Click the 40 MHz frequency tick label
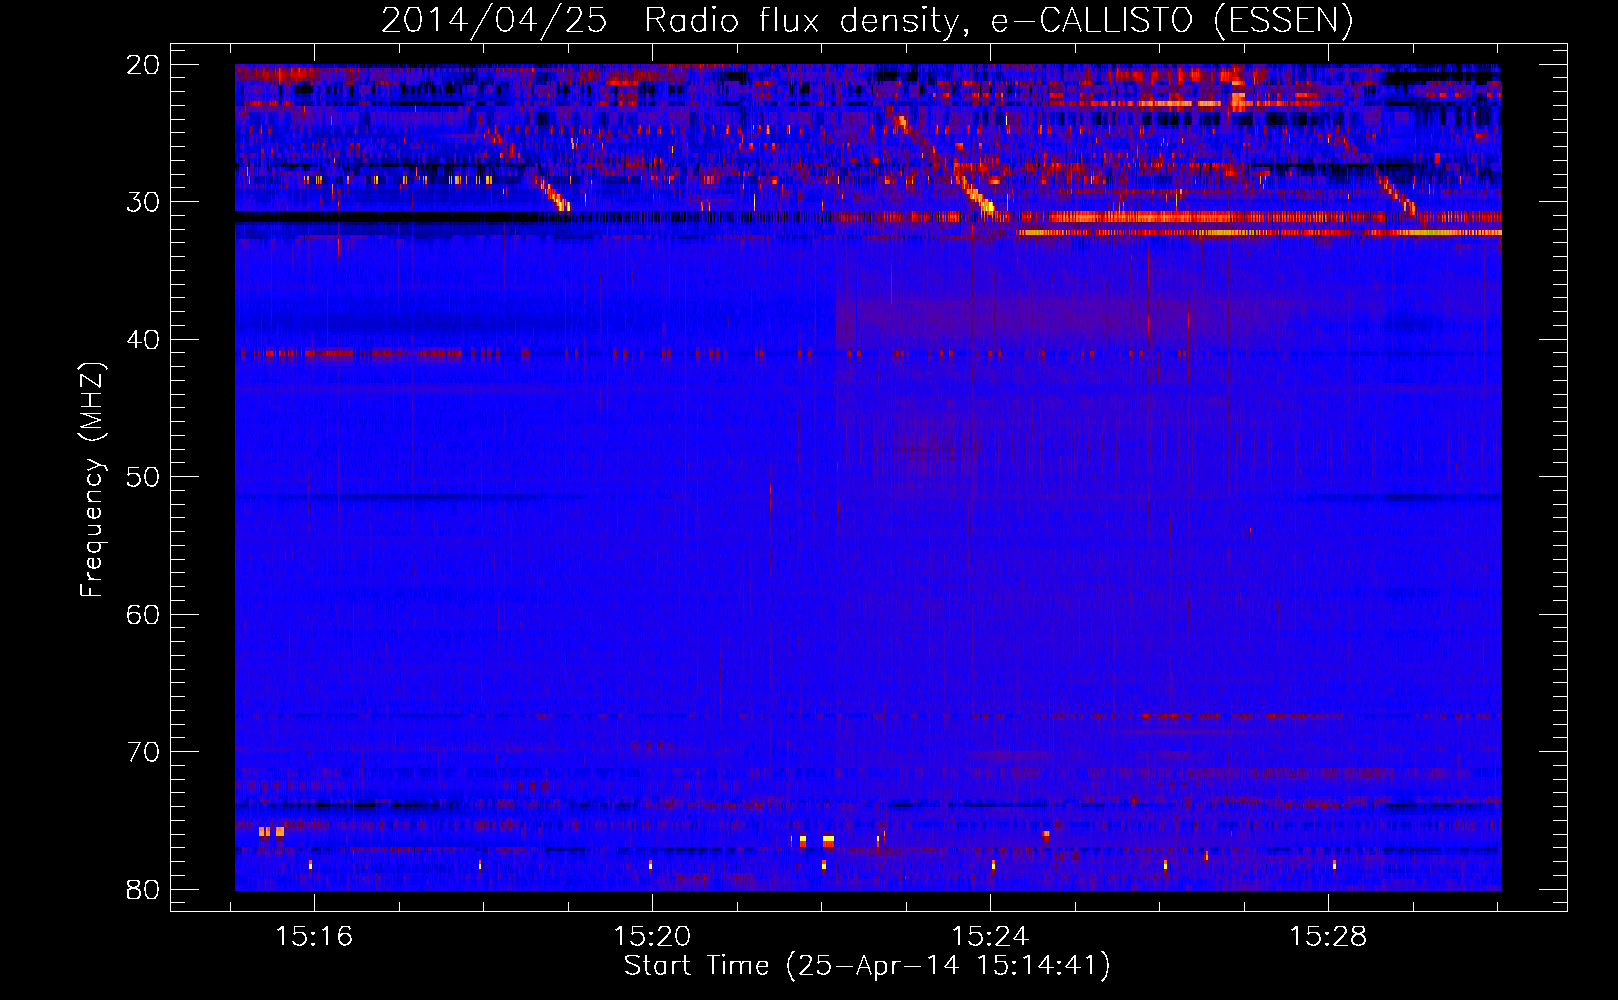The height and width of the screenshot is (1000, 1618). pyautogui.click(x=143, y=340)
